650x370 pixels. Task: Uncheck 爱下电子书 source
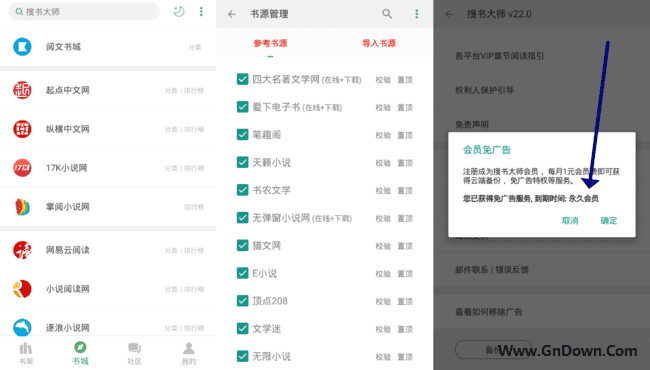(243, 107)
